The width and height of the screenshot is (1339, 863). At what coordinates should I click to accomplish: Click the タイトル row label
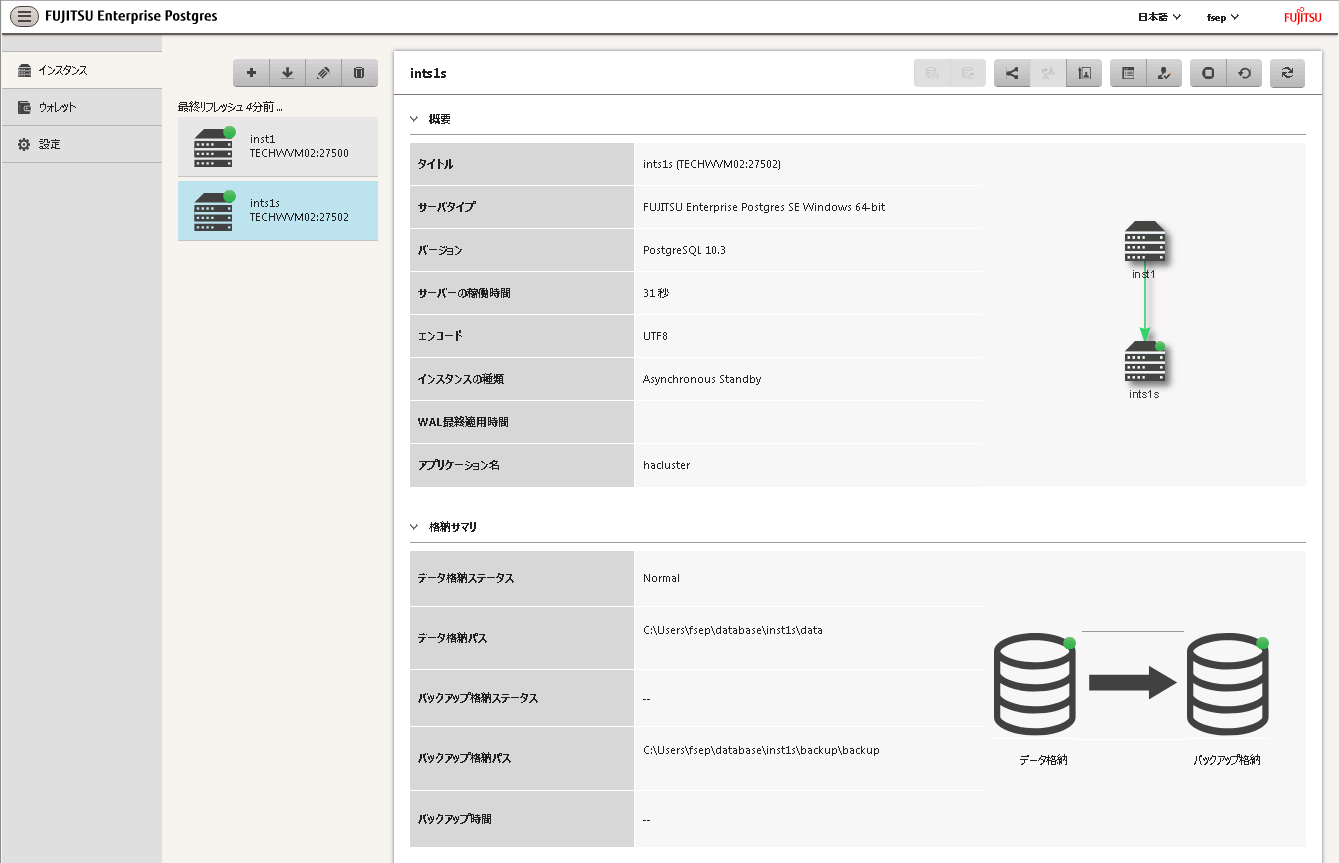pos(434,164)
